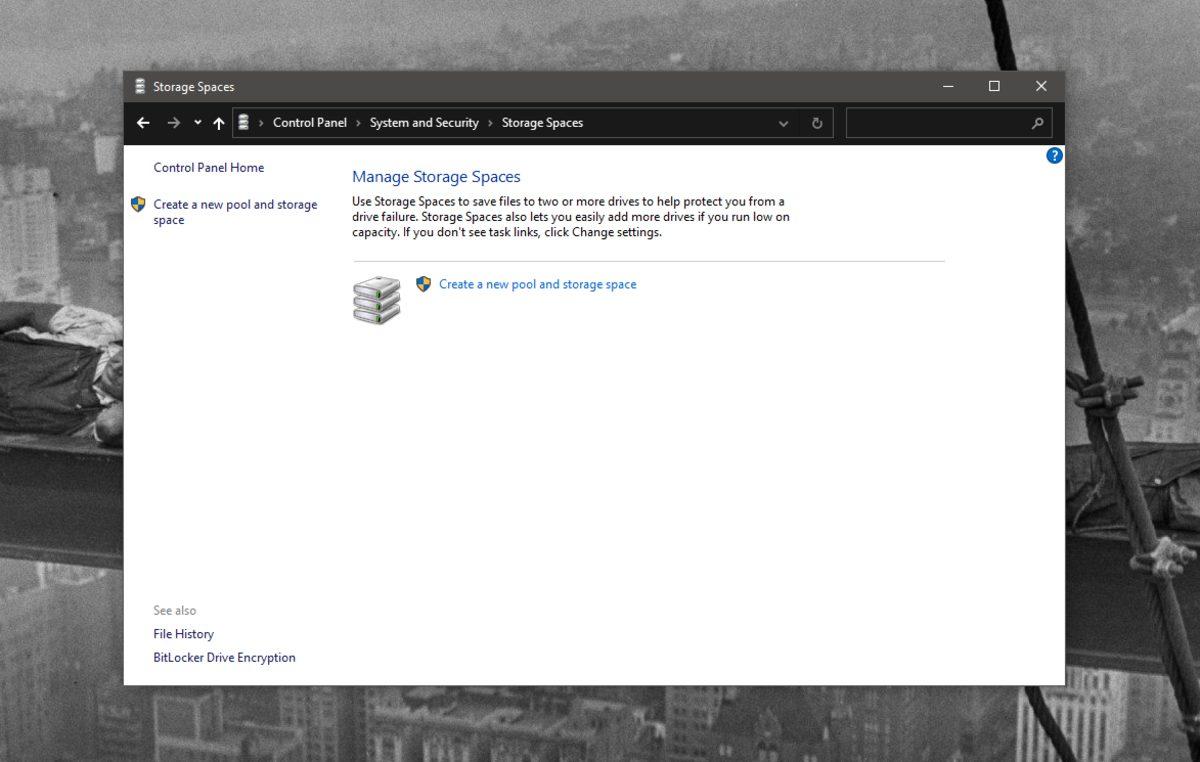Select Control Panel in the breadcrumb path

[x=309, y=123]
